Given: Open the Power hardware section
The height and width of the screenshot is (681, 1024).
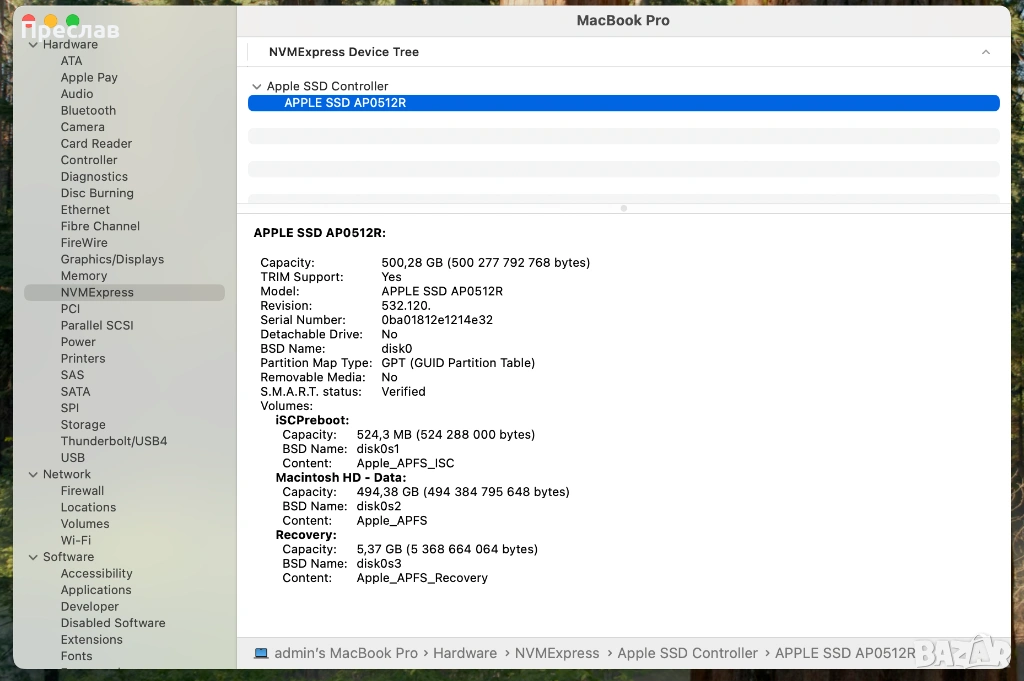Looking at the screenshot, I should [78, 342].
